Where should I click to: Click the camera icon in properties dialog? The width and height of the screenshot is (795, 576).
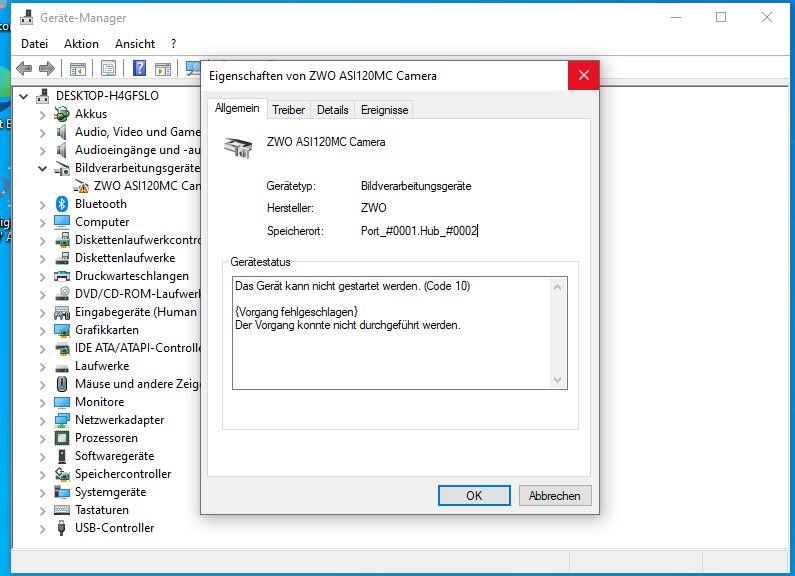pos(238,147)
